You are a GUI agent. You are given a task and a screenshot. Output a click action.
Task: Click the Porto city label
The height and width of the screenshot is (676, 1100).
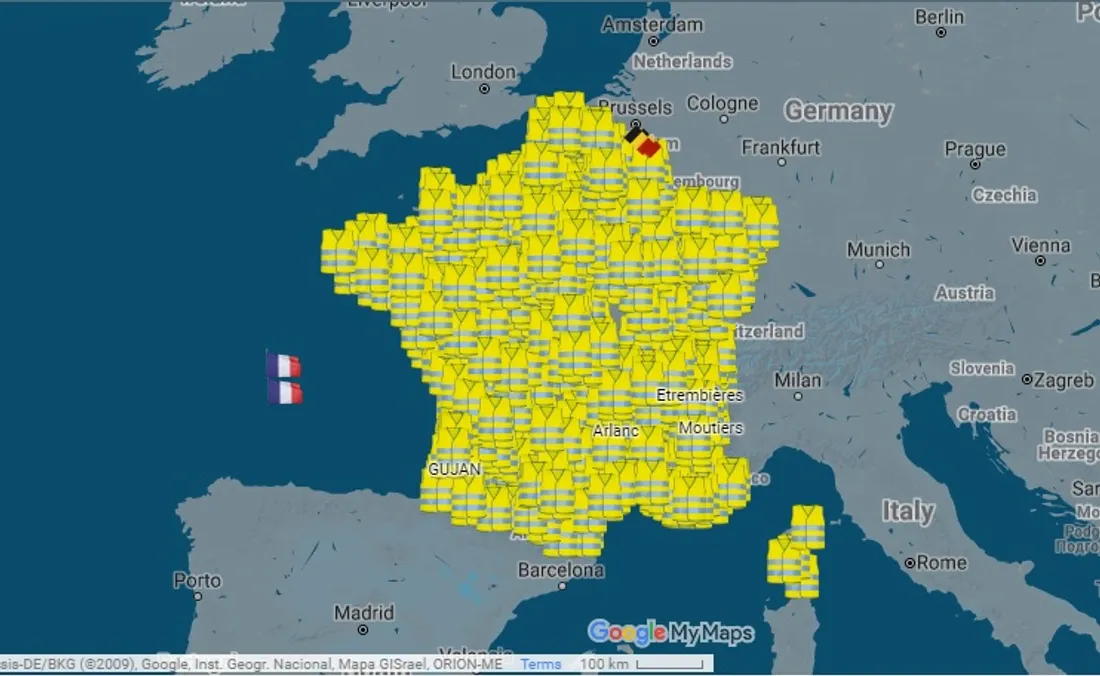point(197,580)
